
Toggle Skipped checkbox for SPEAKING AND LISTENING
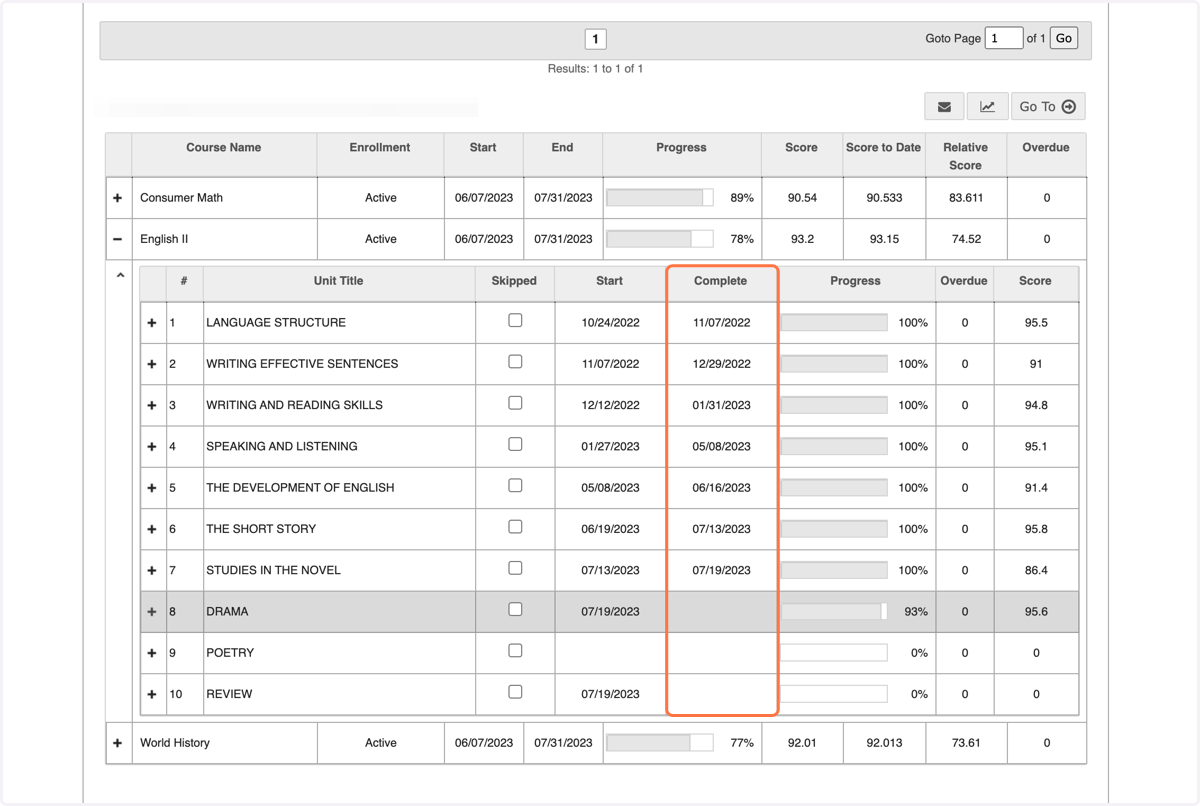[515, 444]
